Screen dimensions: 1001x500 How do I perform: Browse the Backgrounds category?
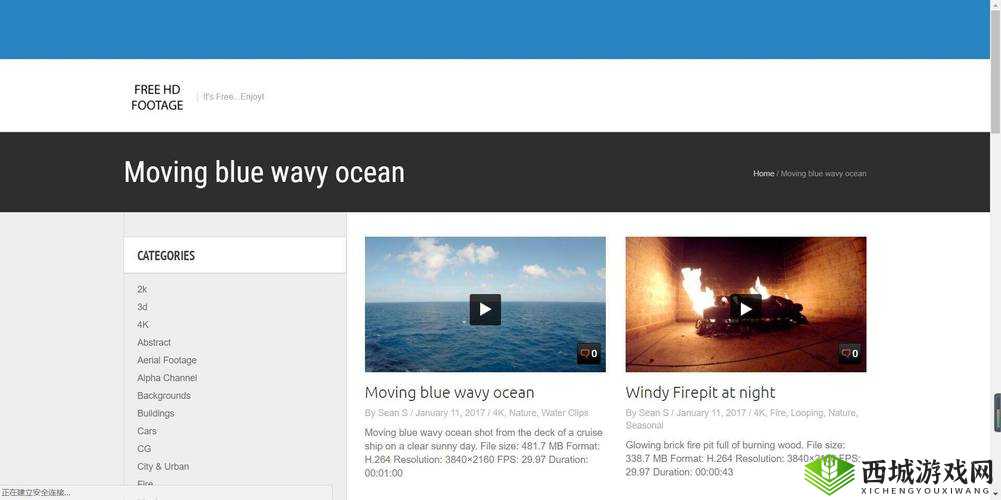[163, 396]
